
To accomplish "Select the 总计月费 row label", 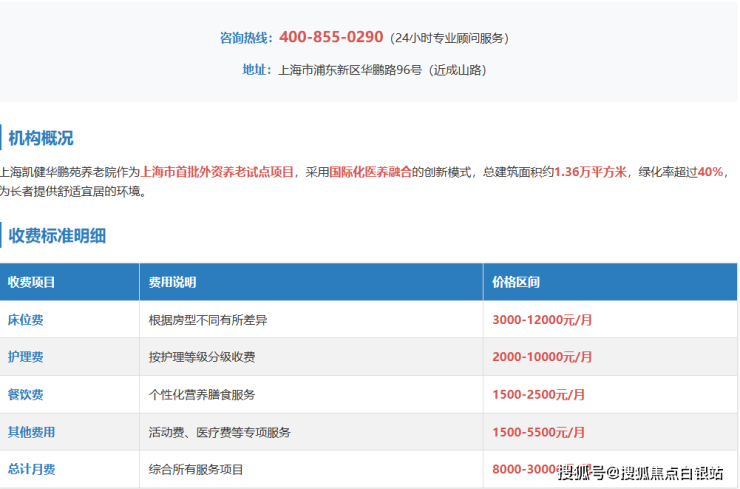I will coord(32,469).
